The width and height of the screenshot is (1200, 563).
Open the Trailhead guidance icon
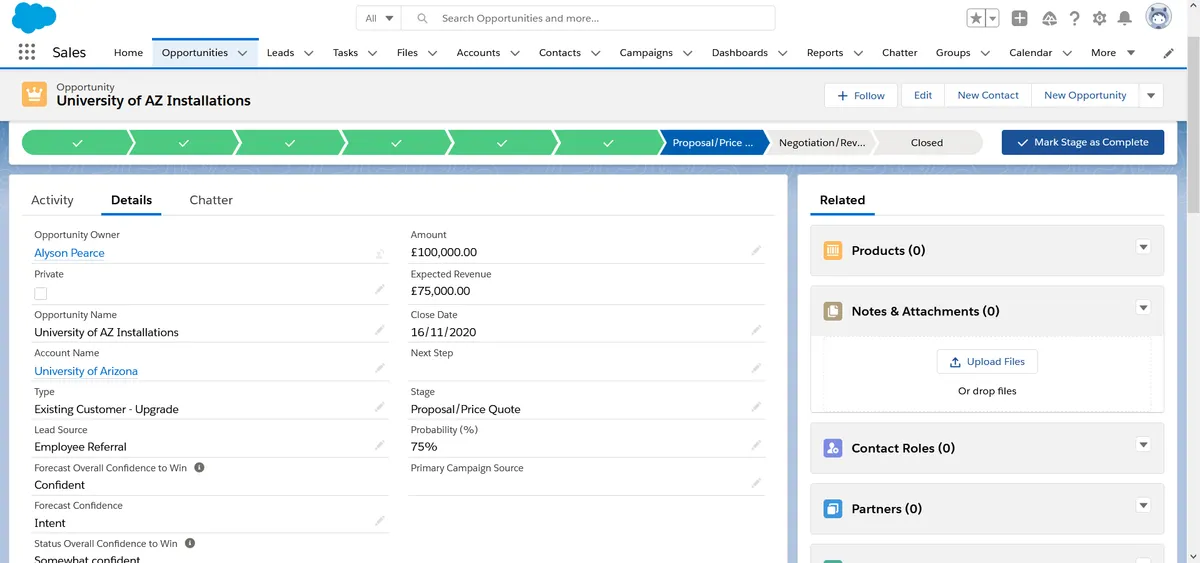click(x=1049, y=18)
